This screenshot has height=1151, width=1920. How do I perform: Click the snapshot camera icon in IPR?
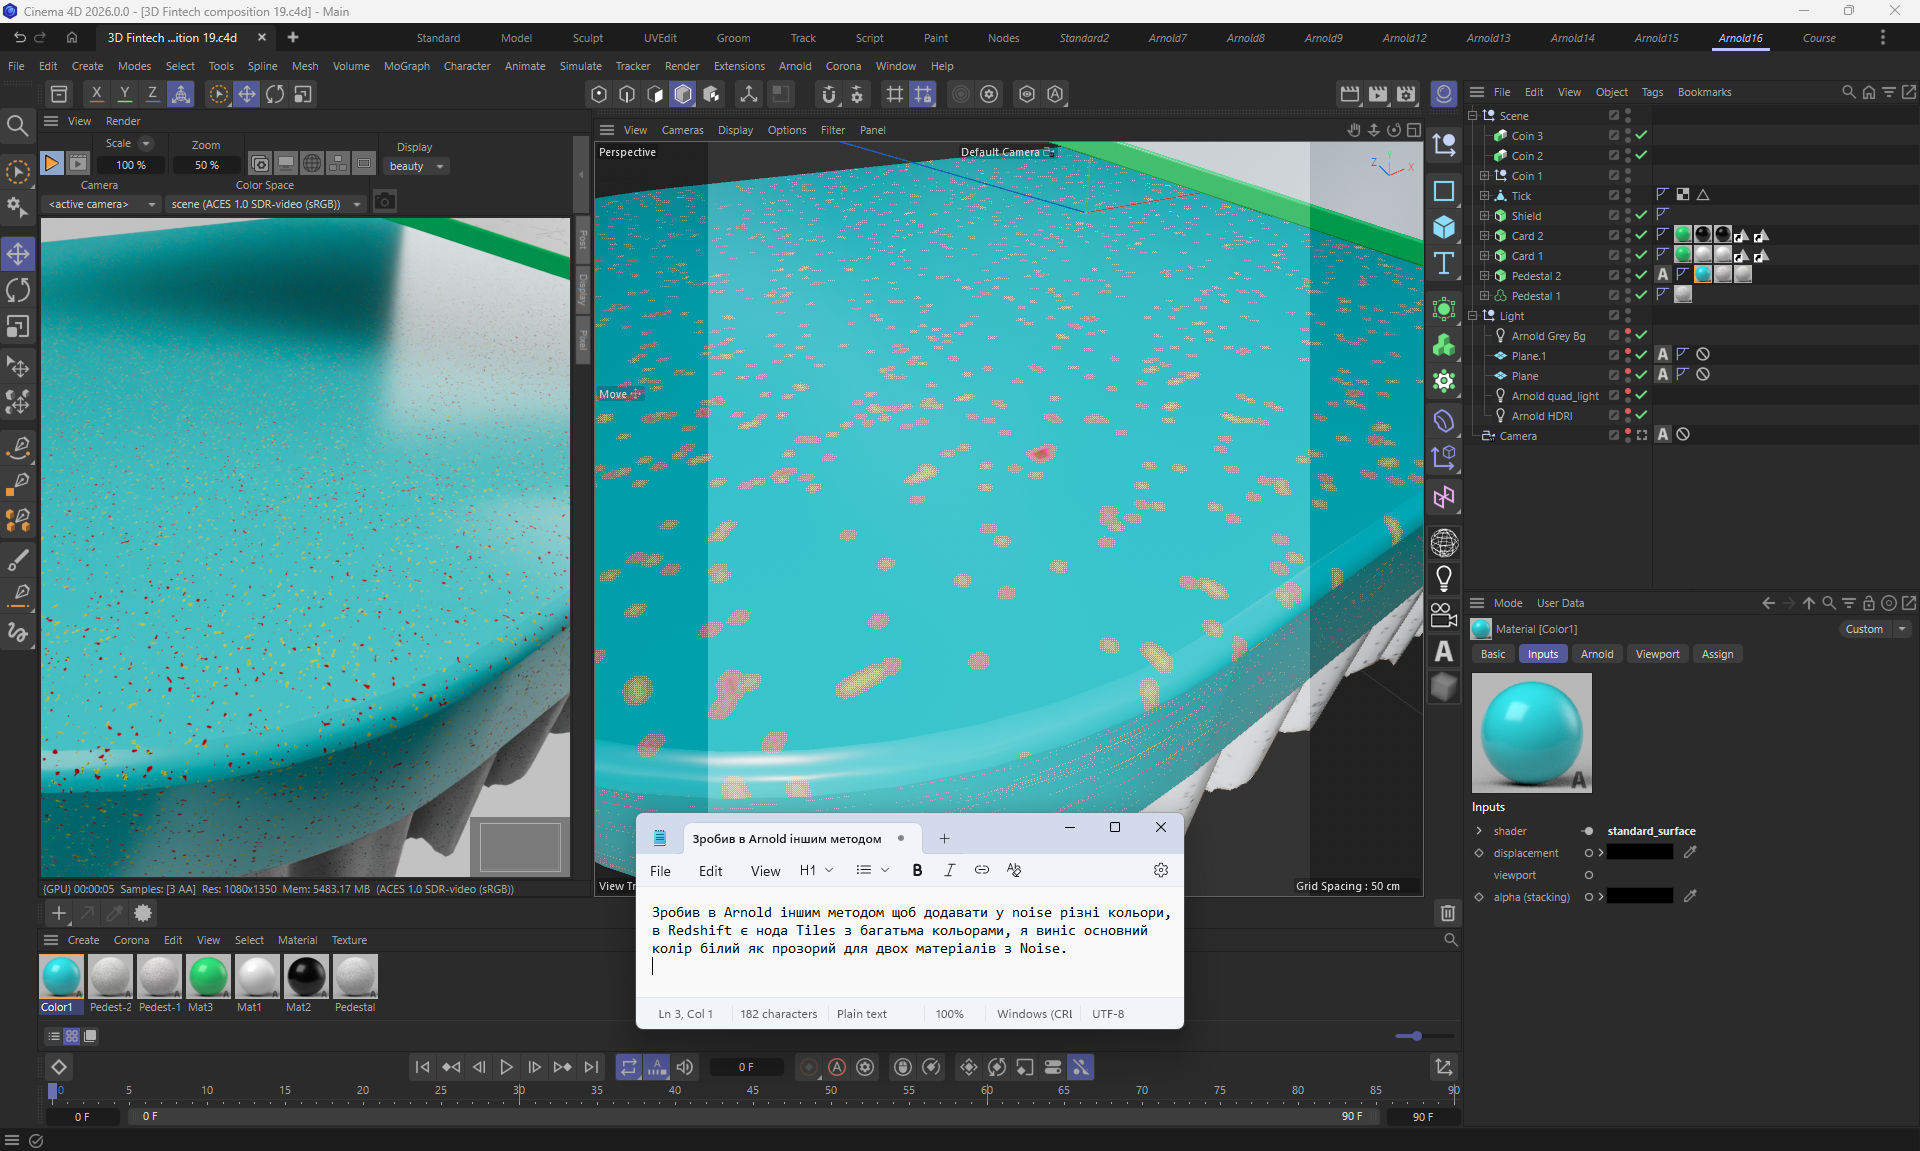(x=385, y=203)
